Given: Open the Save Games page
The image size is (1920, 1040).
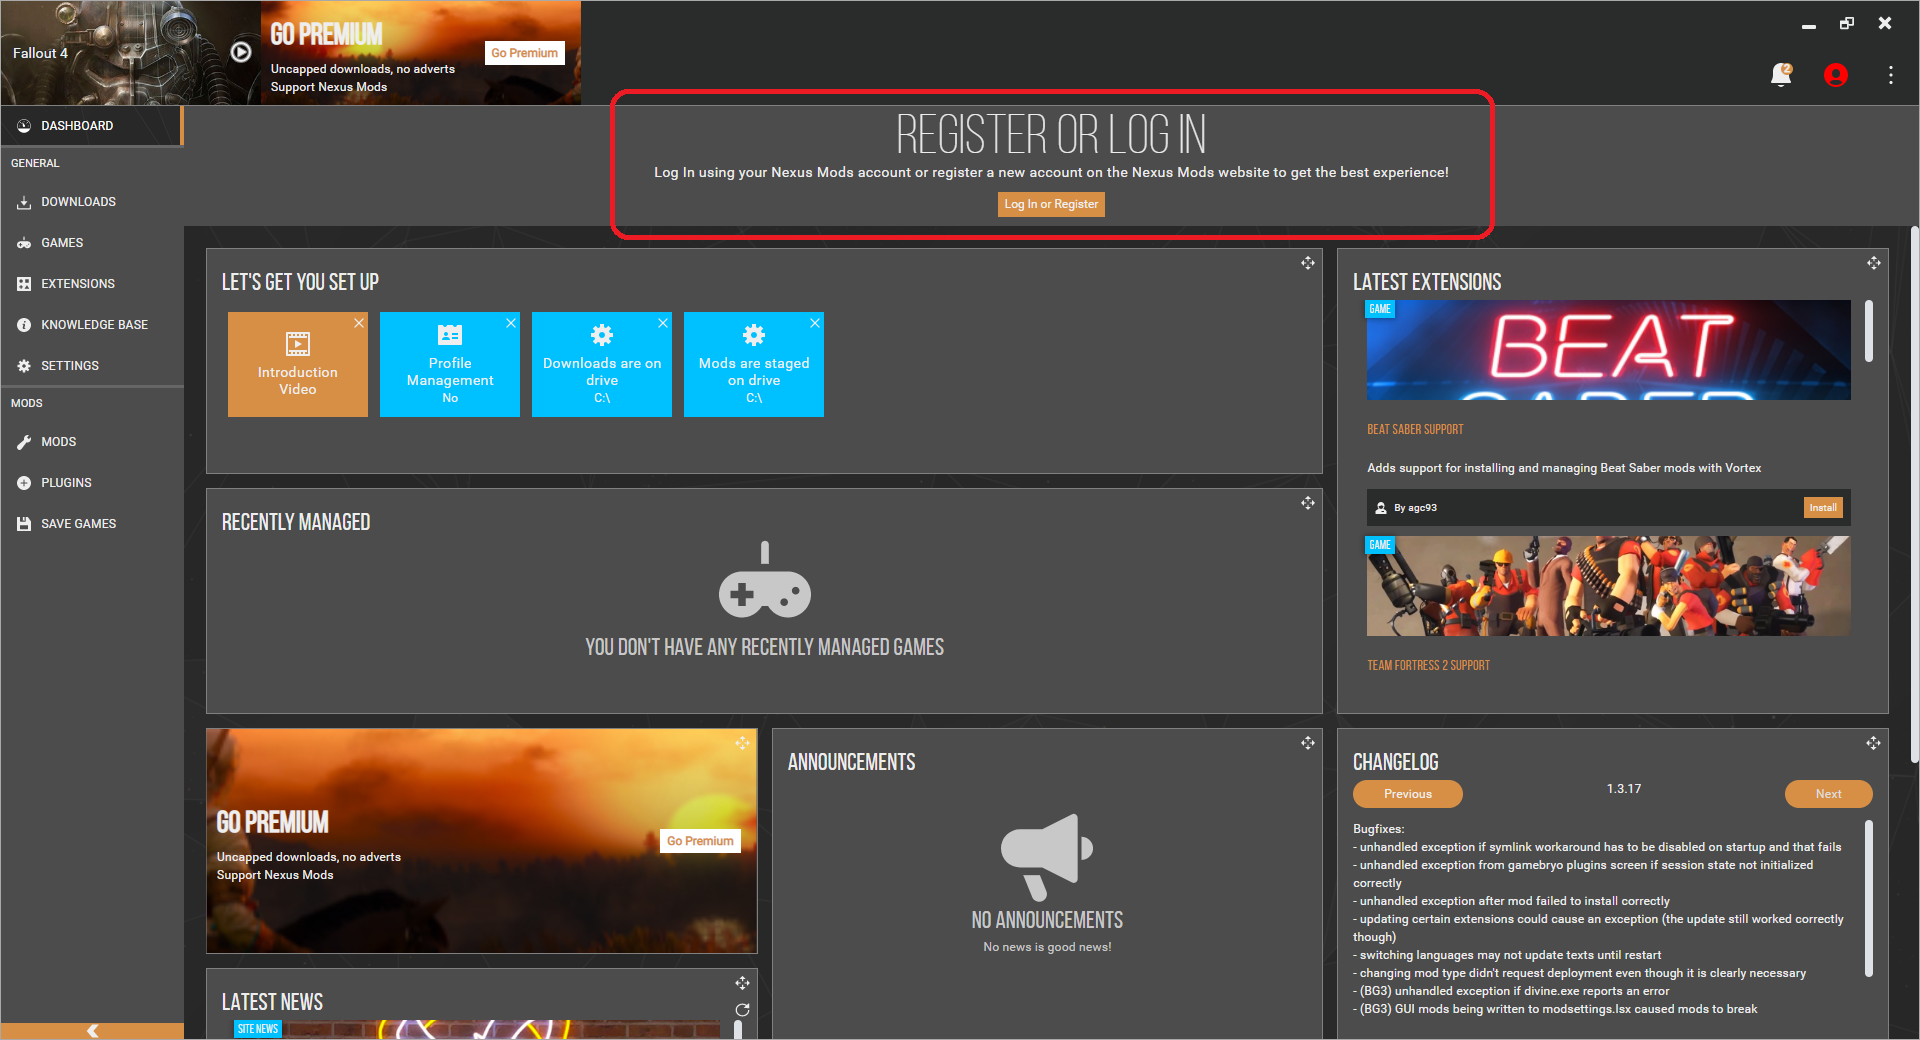Looking at the screenshot, I should [x=91, y=524].
